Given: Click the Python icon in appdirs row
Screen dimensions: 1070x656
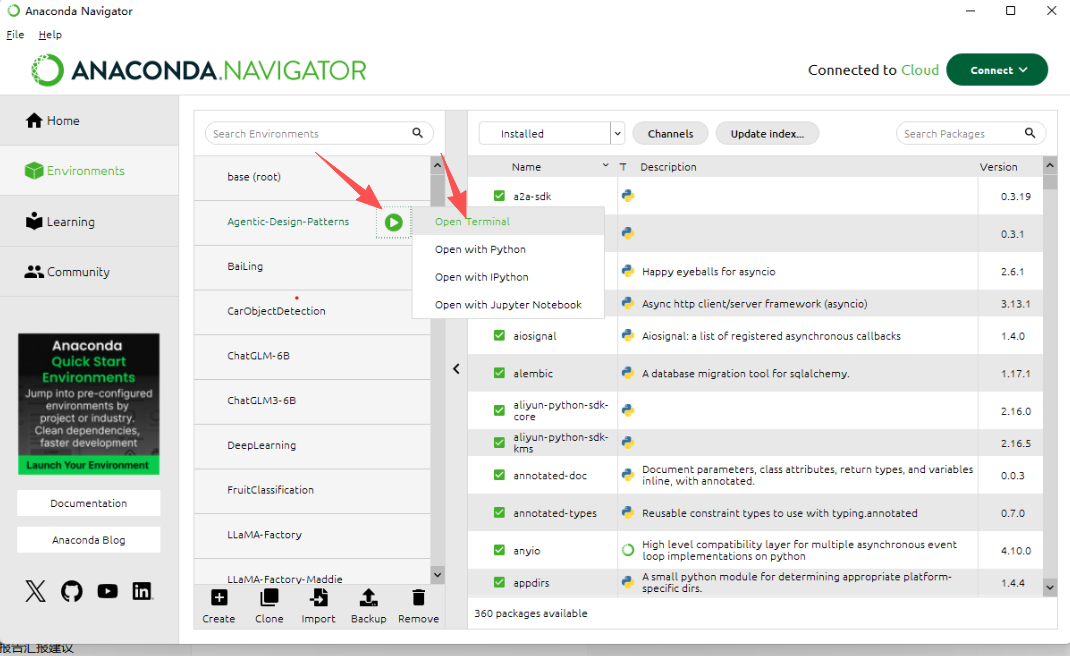Looking at the screenshot, I should pyautogui.click(x=628, y=582).
